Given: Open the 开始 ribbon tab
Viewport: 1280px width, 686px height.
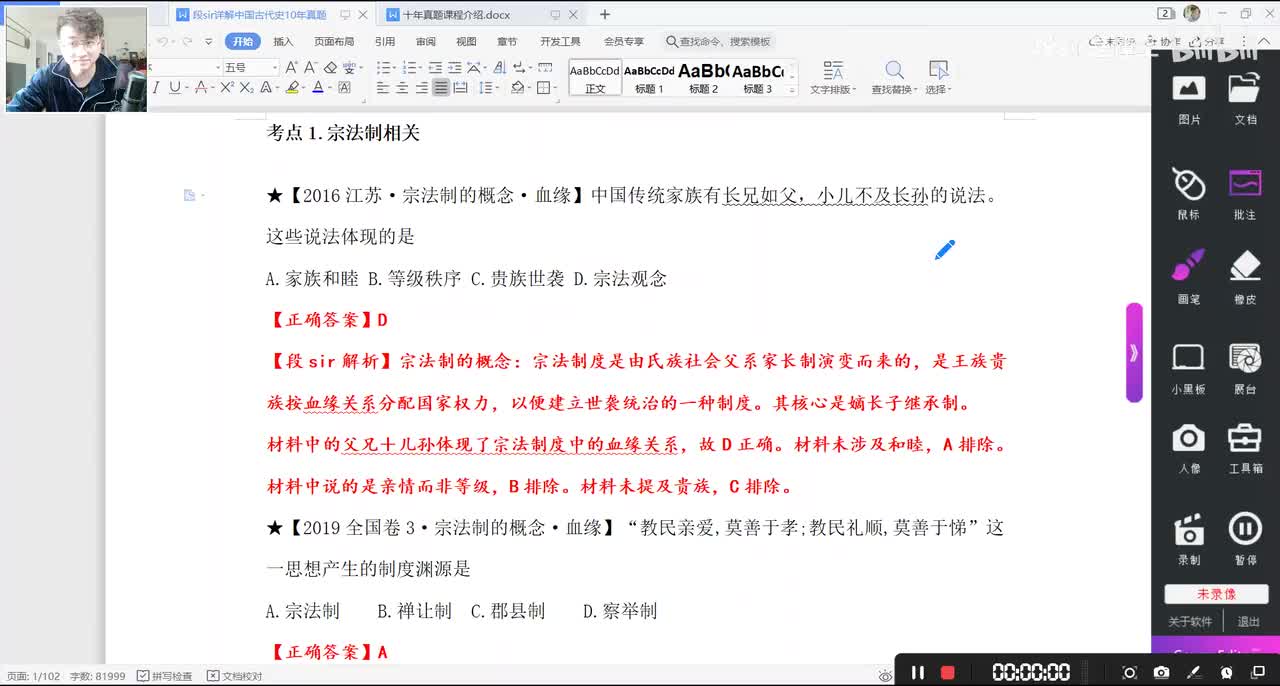Looking at the screenshot, I should point(243,41).
